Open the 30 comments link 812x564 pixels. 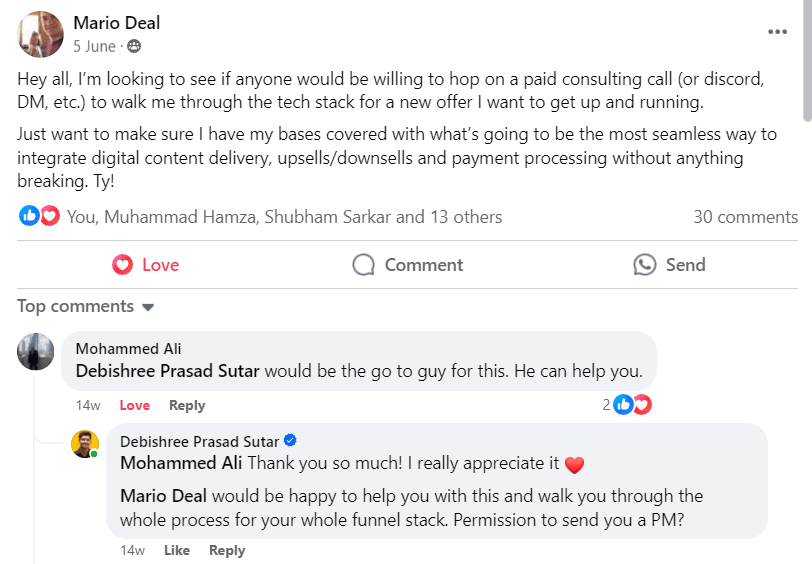click(x=745, y=216)
